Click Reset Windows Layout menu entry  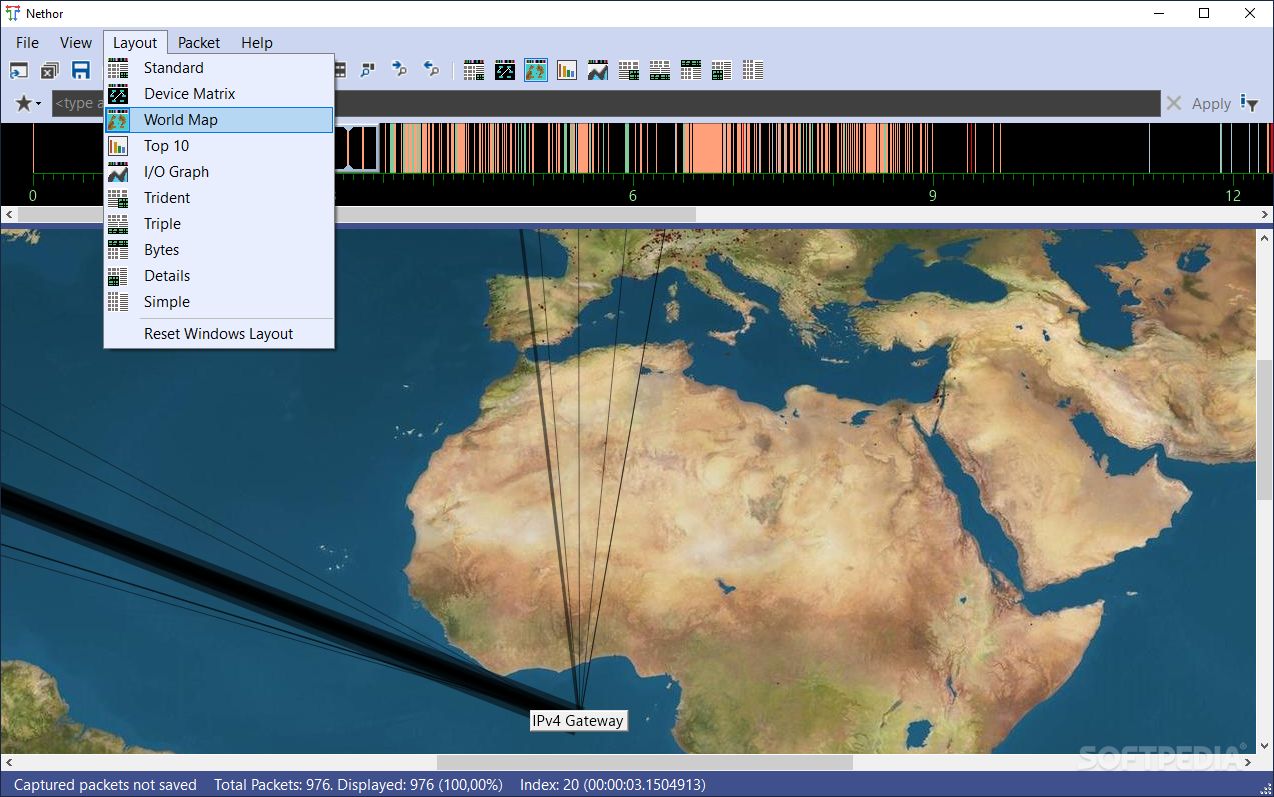[219, 334]
